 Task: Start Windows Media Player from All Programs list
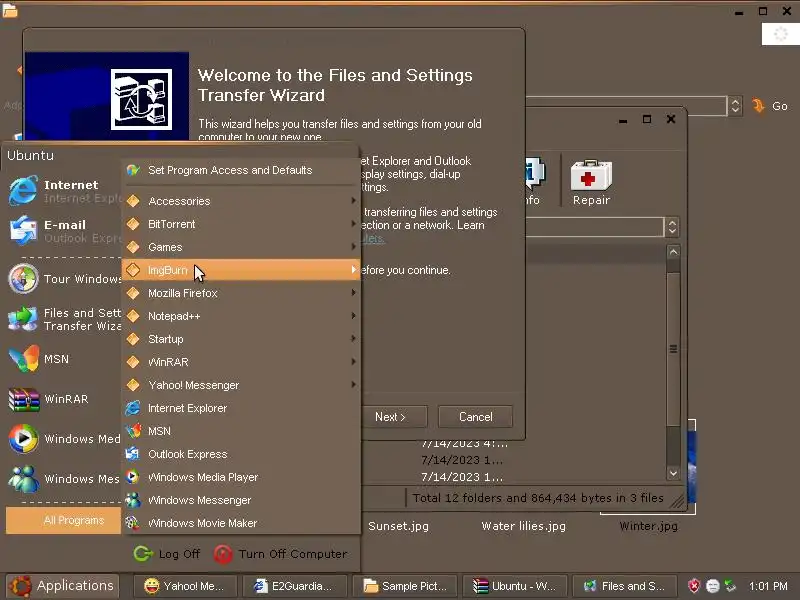[x=240, y=477]
